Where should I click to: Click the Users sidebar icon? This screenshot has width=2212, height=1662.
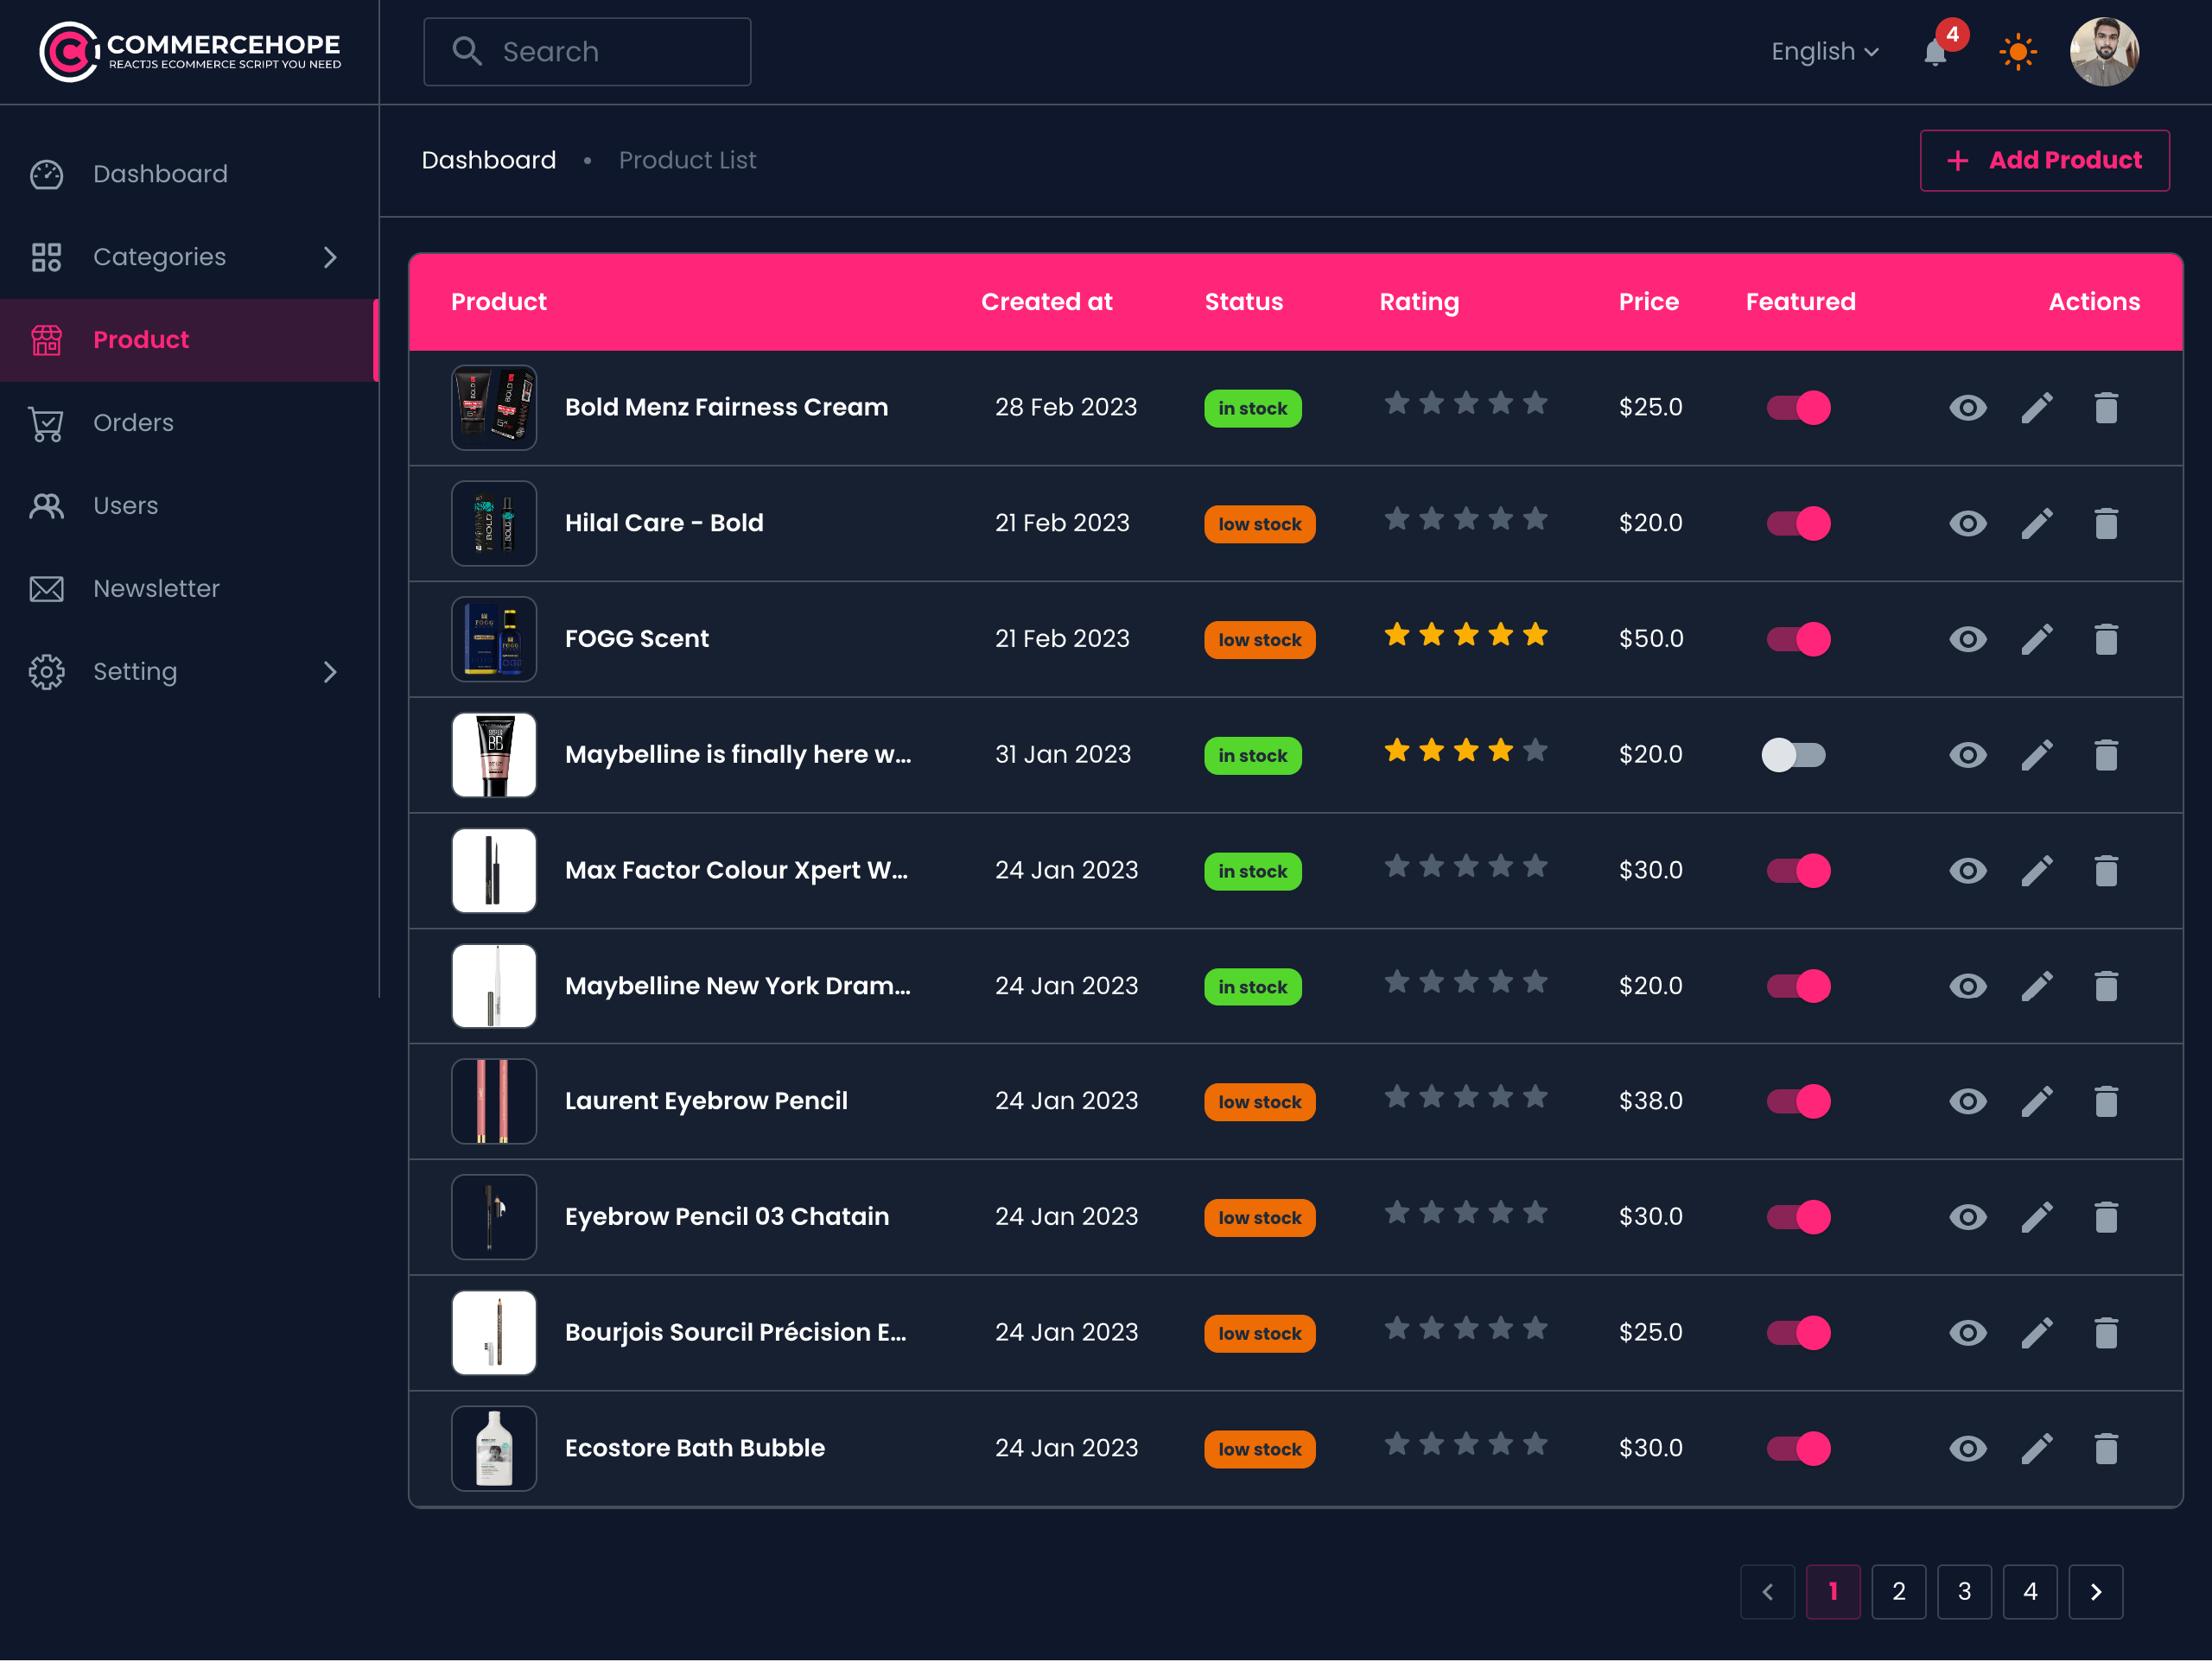[46, 506]
